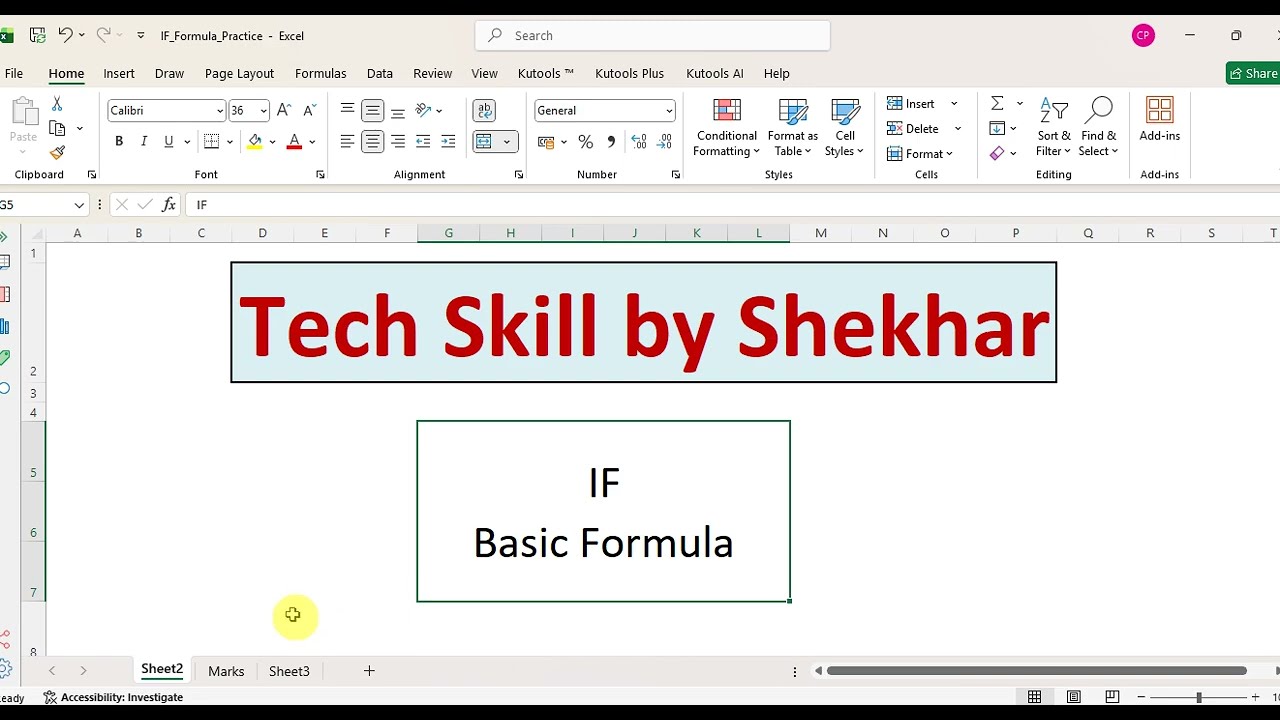Open the Calibri font name dropdown

220,111
